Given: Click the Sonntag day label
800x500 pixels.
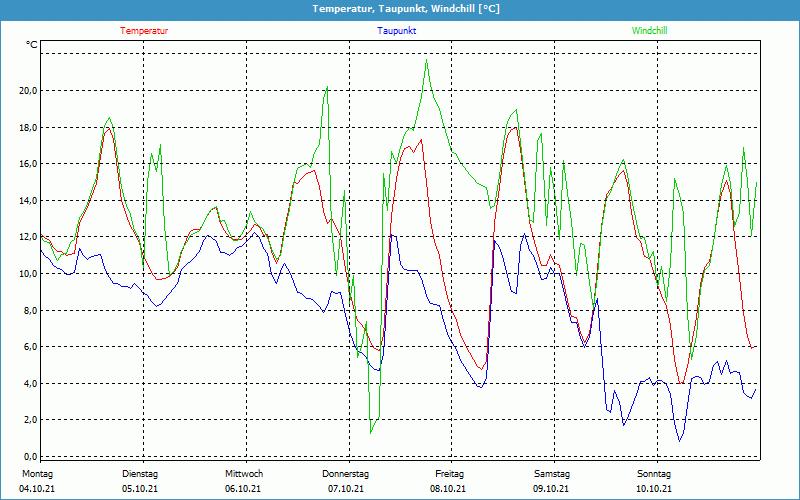Looking at the screenshot, I should click(x=654, y=474).
